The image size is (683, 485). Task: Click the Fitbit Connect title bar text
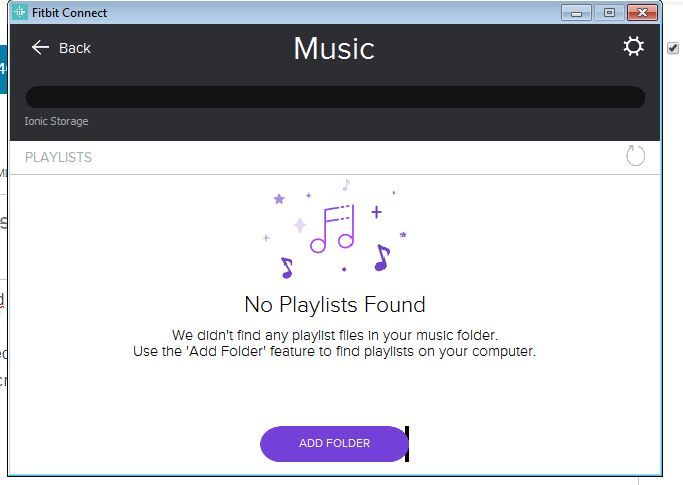70,13
